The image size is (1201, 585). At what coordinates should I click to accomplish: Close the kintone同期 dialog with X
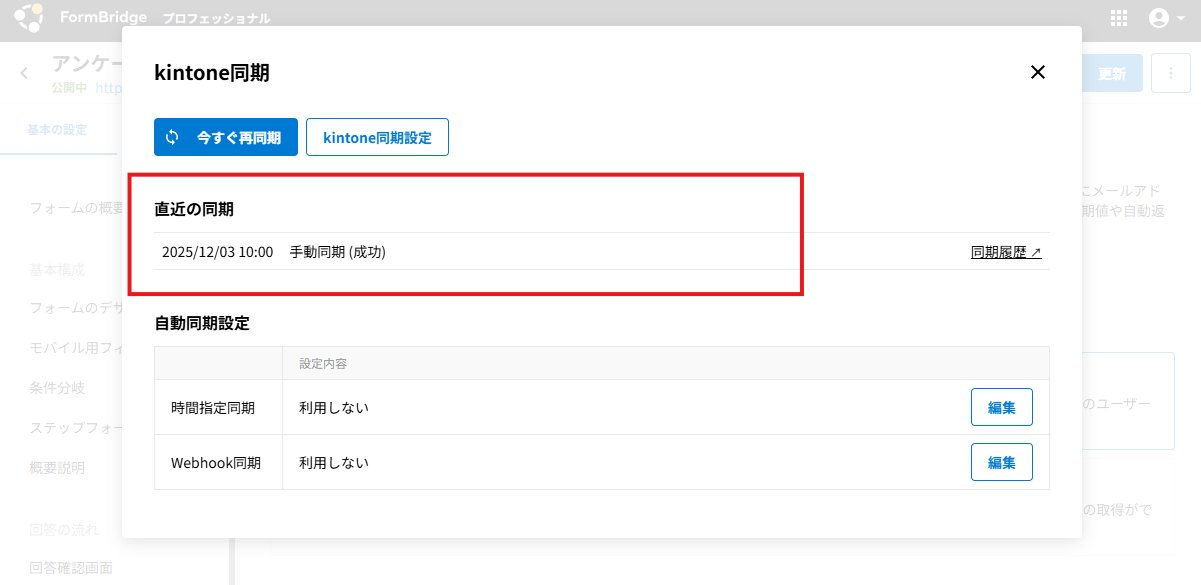(x=1037, y=72)
